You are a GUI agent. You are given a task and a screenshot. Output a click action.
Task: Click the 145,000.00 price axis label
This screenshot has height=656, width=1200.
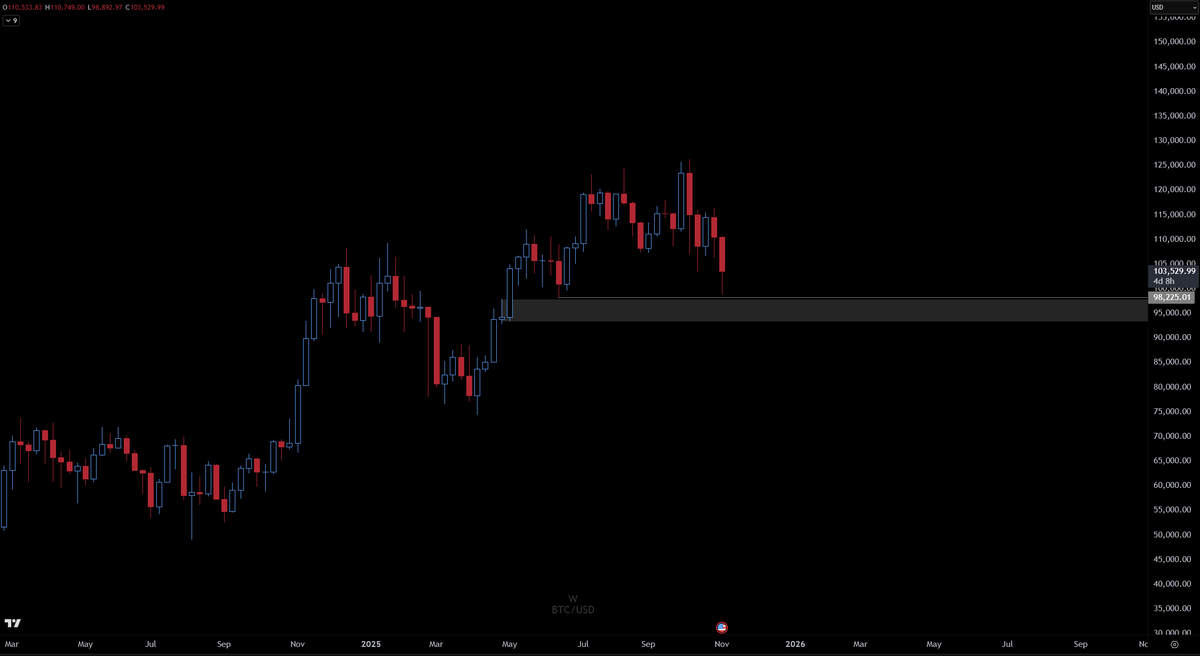click(x=1175, y=67)
